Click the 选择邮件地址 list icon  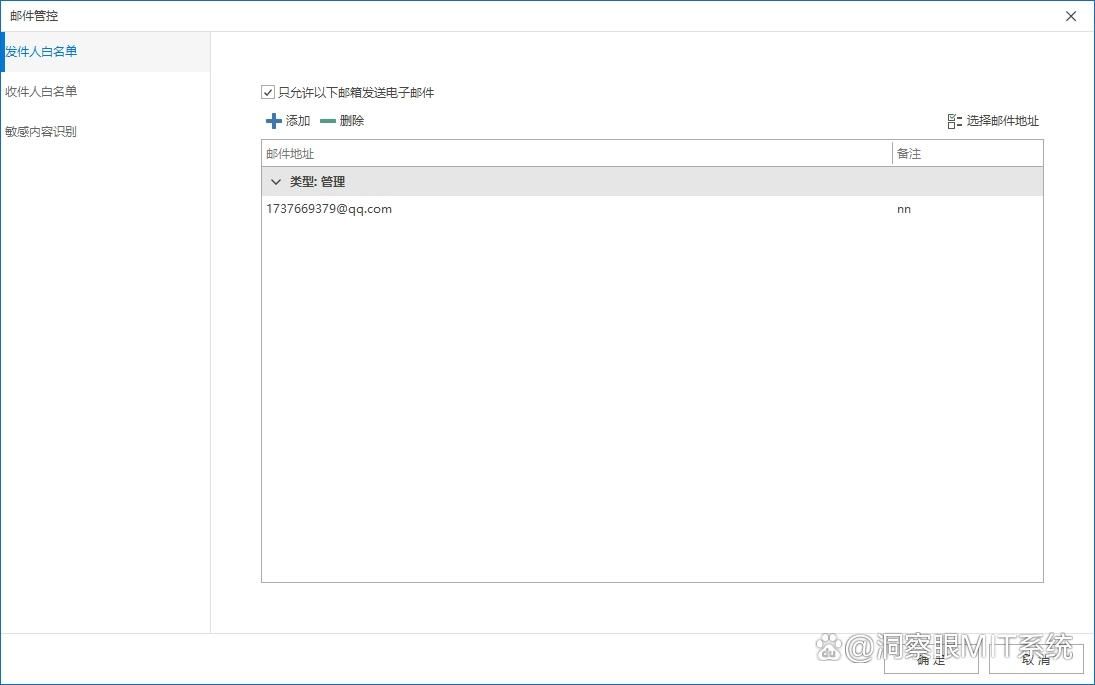[x=954, y=121]
